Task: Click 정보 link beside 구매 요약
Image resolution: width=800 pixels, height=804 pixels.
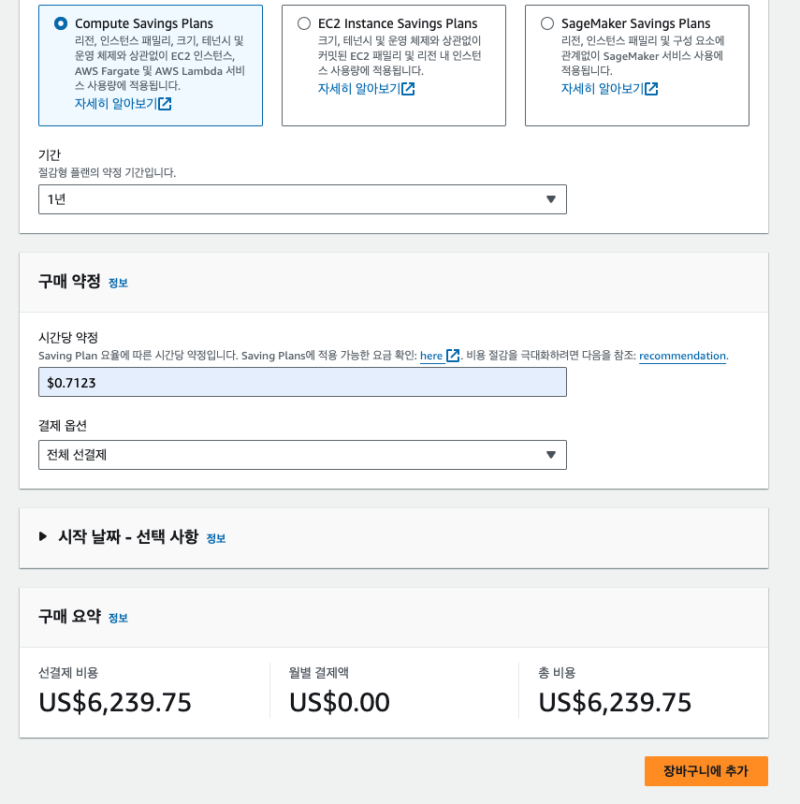Action: tap(118, 618)
